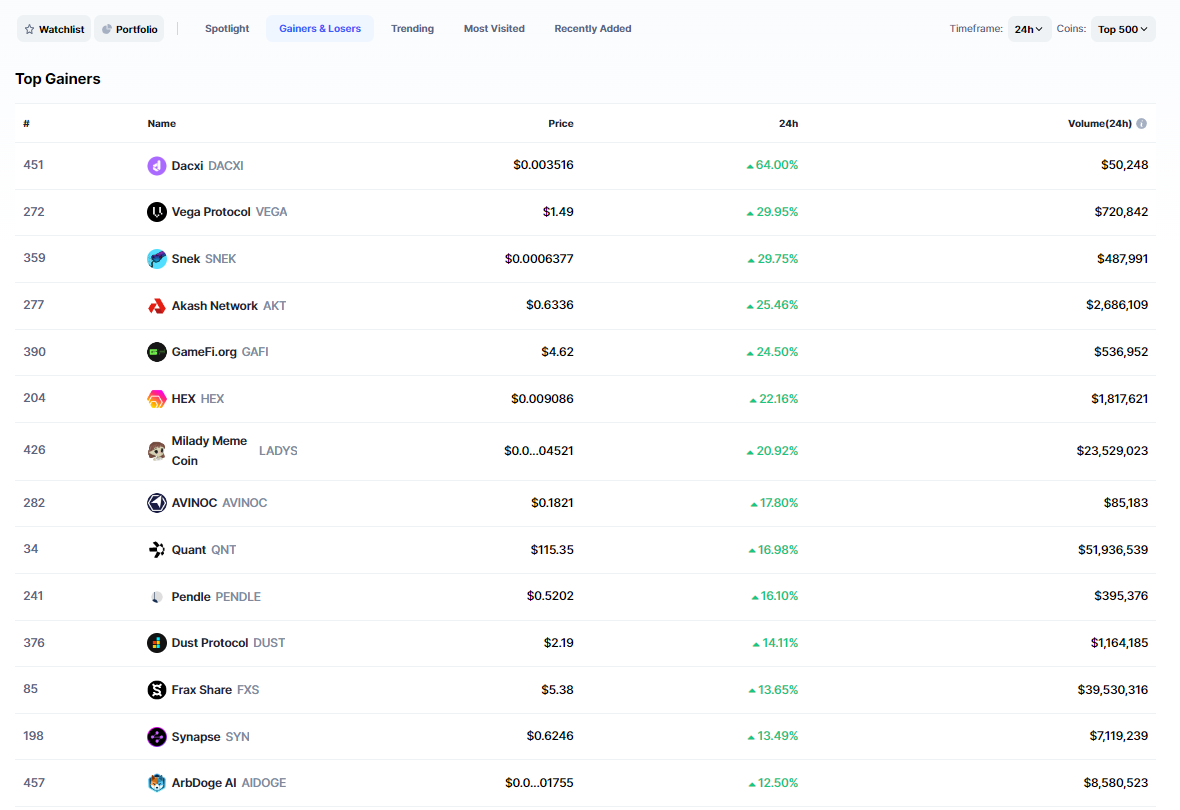Open the Frax Share coin link
Viewport: 1180px width, 810px height.
[201, 690]
